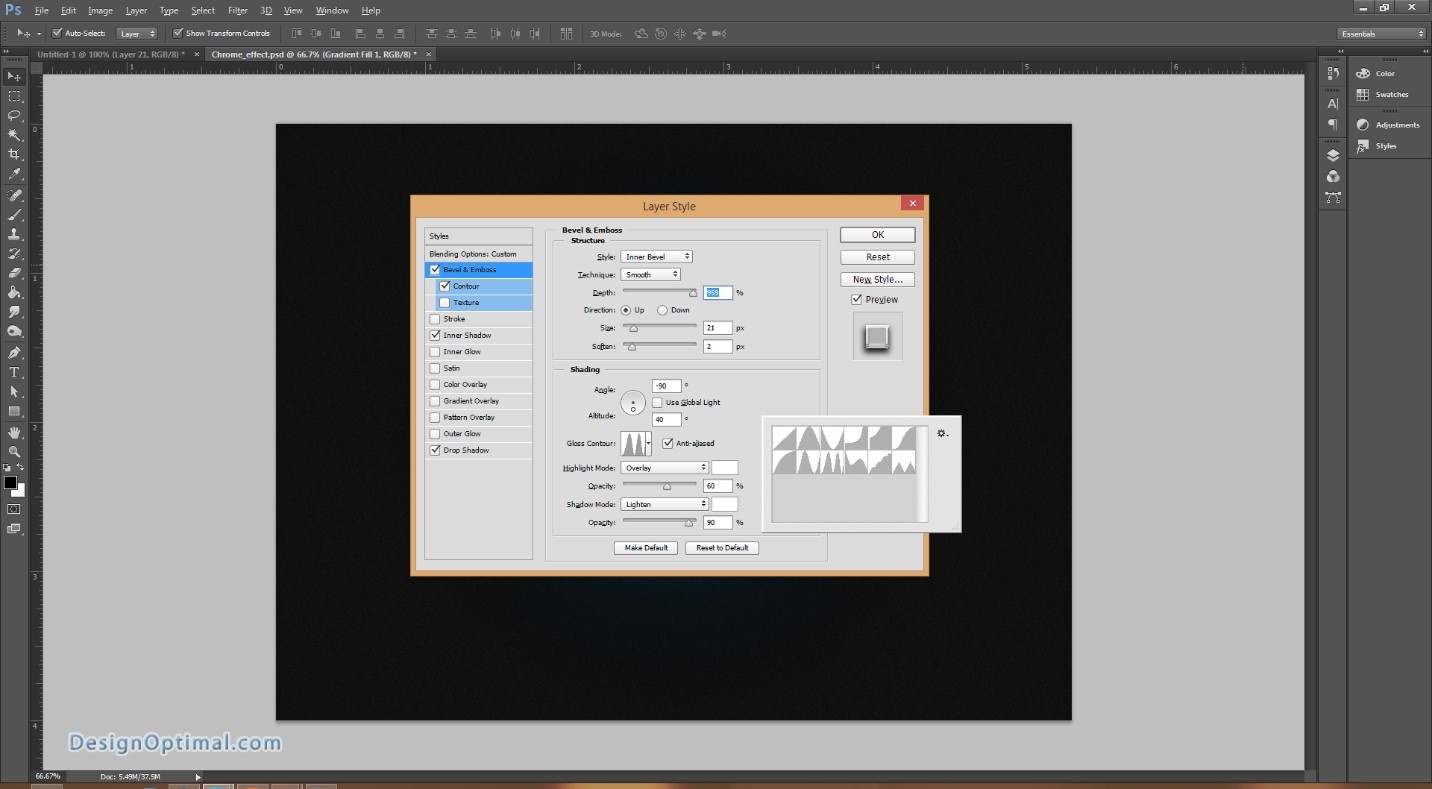Select the Pen tool
This screenshot has width=1432, height=789.
point(14,353)
